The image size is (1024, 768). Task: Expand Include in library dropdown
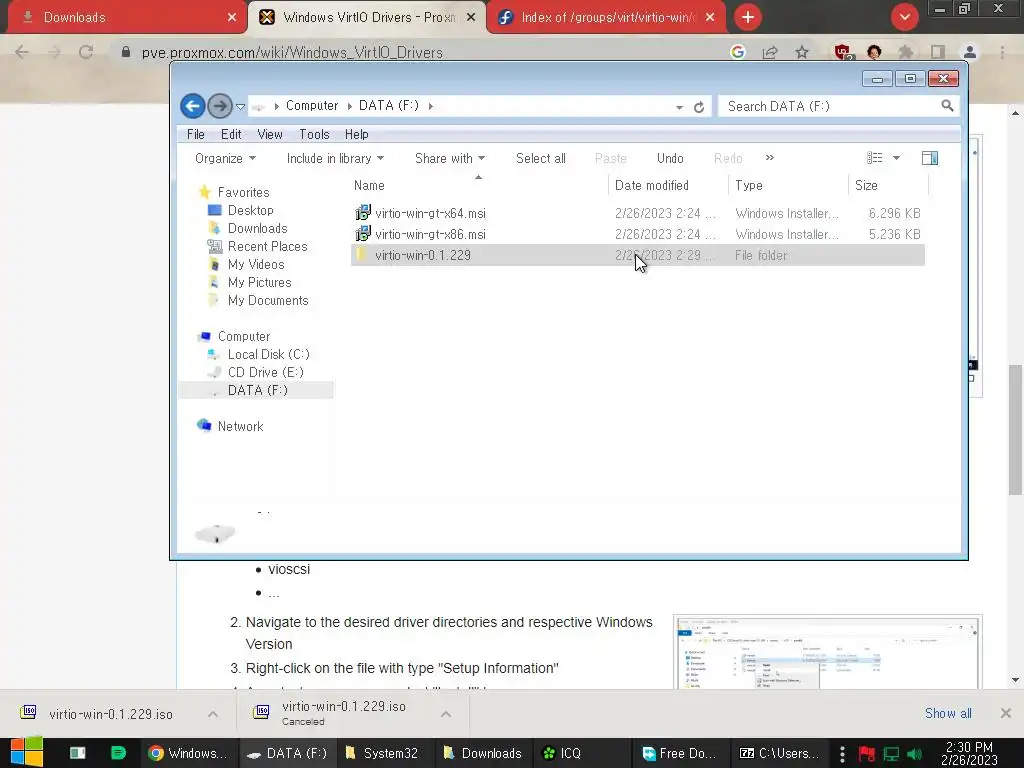click(x=335, y=159)
